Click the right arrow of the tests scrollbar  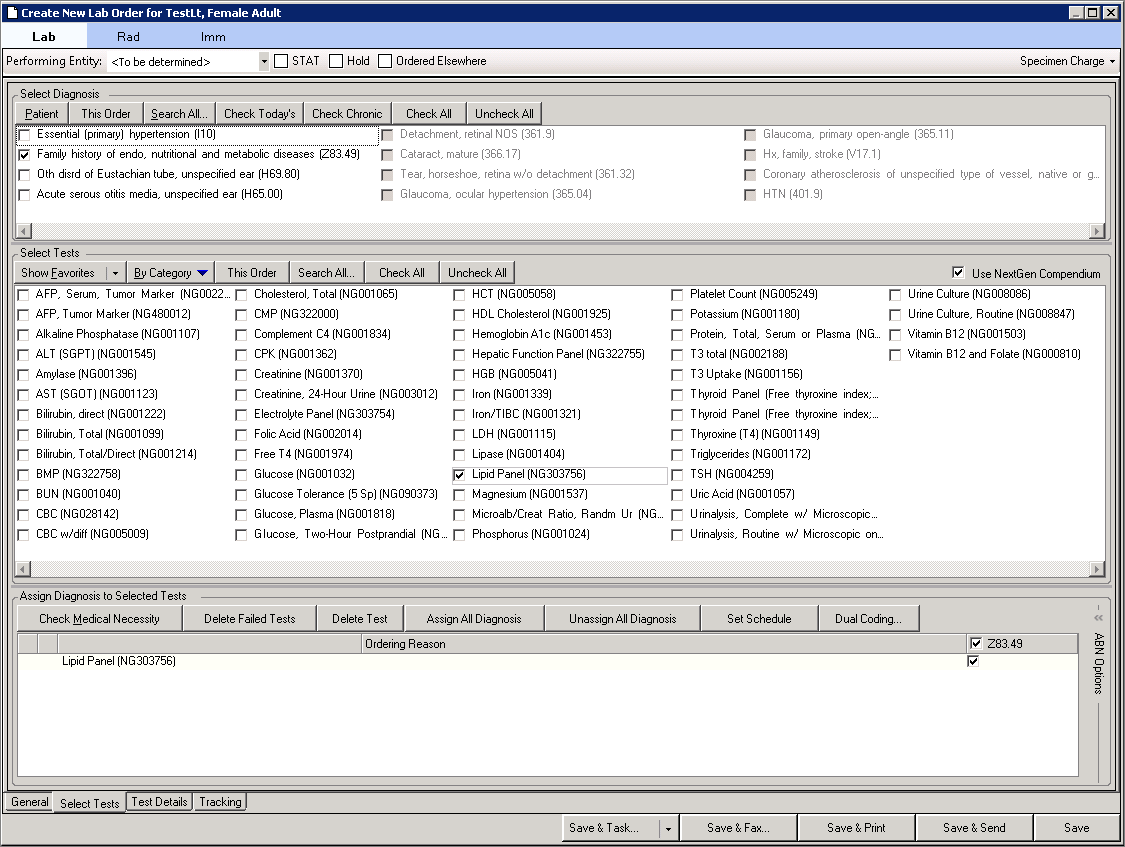[1096, 569]
